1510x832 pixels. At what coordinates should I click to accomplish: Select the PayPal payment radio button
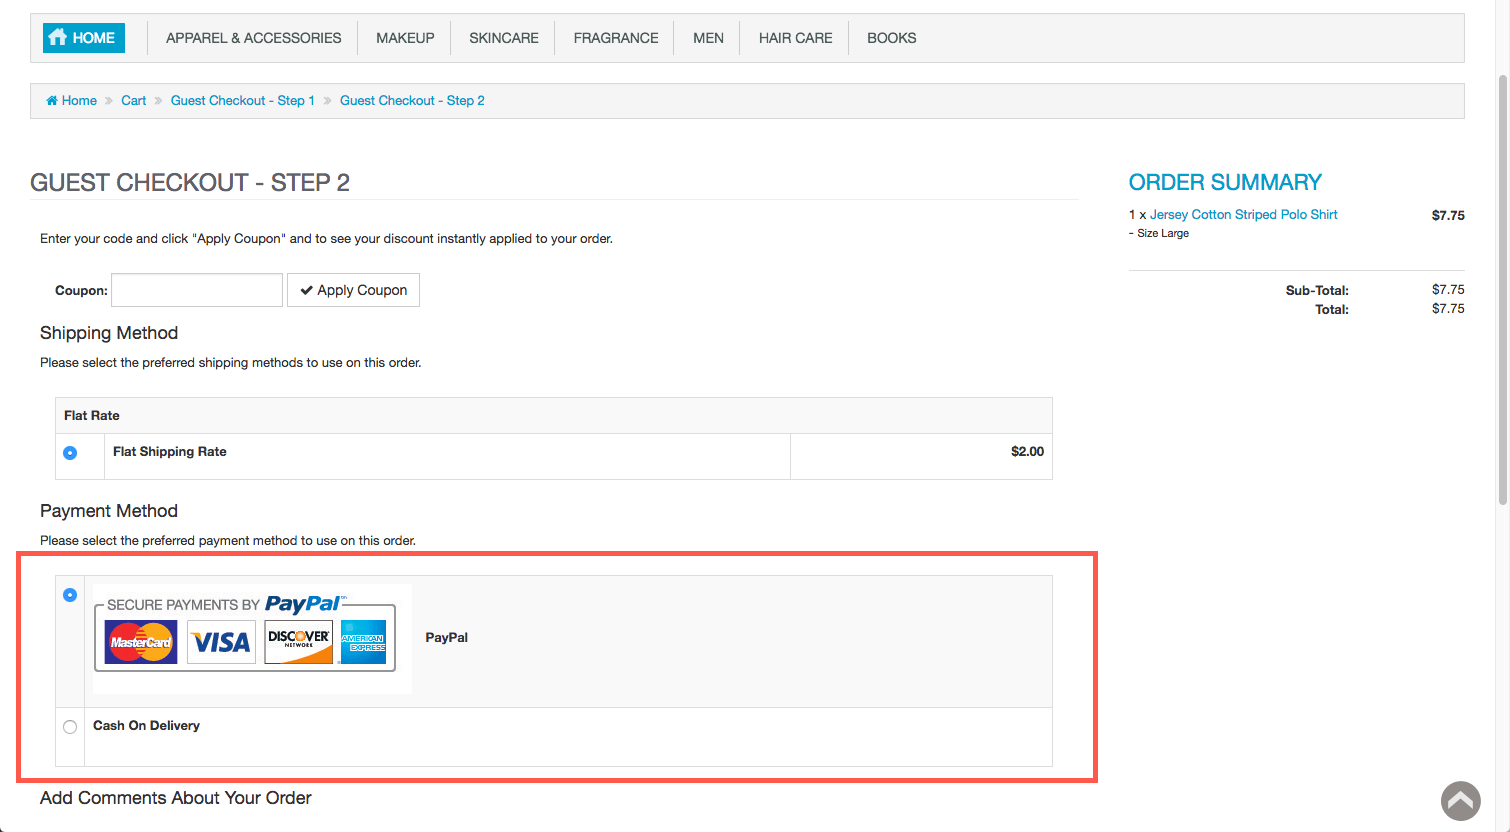(x=70, y=595)
